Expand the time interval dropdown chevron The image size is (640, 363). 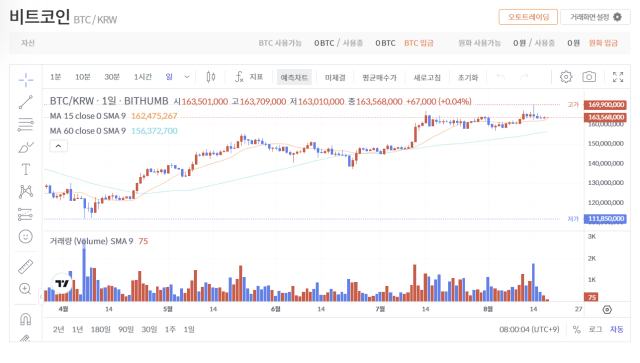click(x=187, y=77)
